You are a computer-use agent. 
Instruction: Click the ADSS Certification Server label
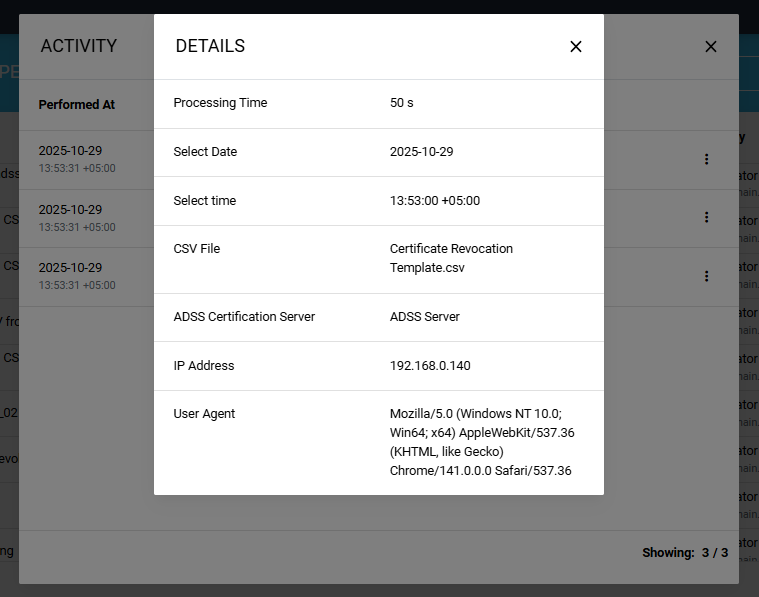244,317
